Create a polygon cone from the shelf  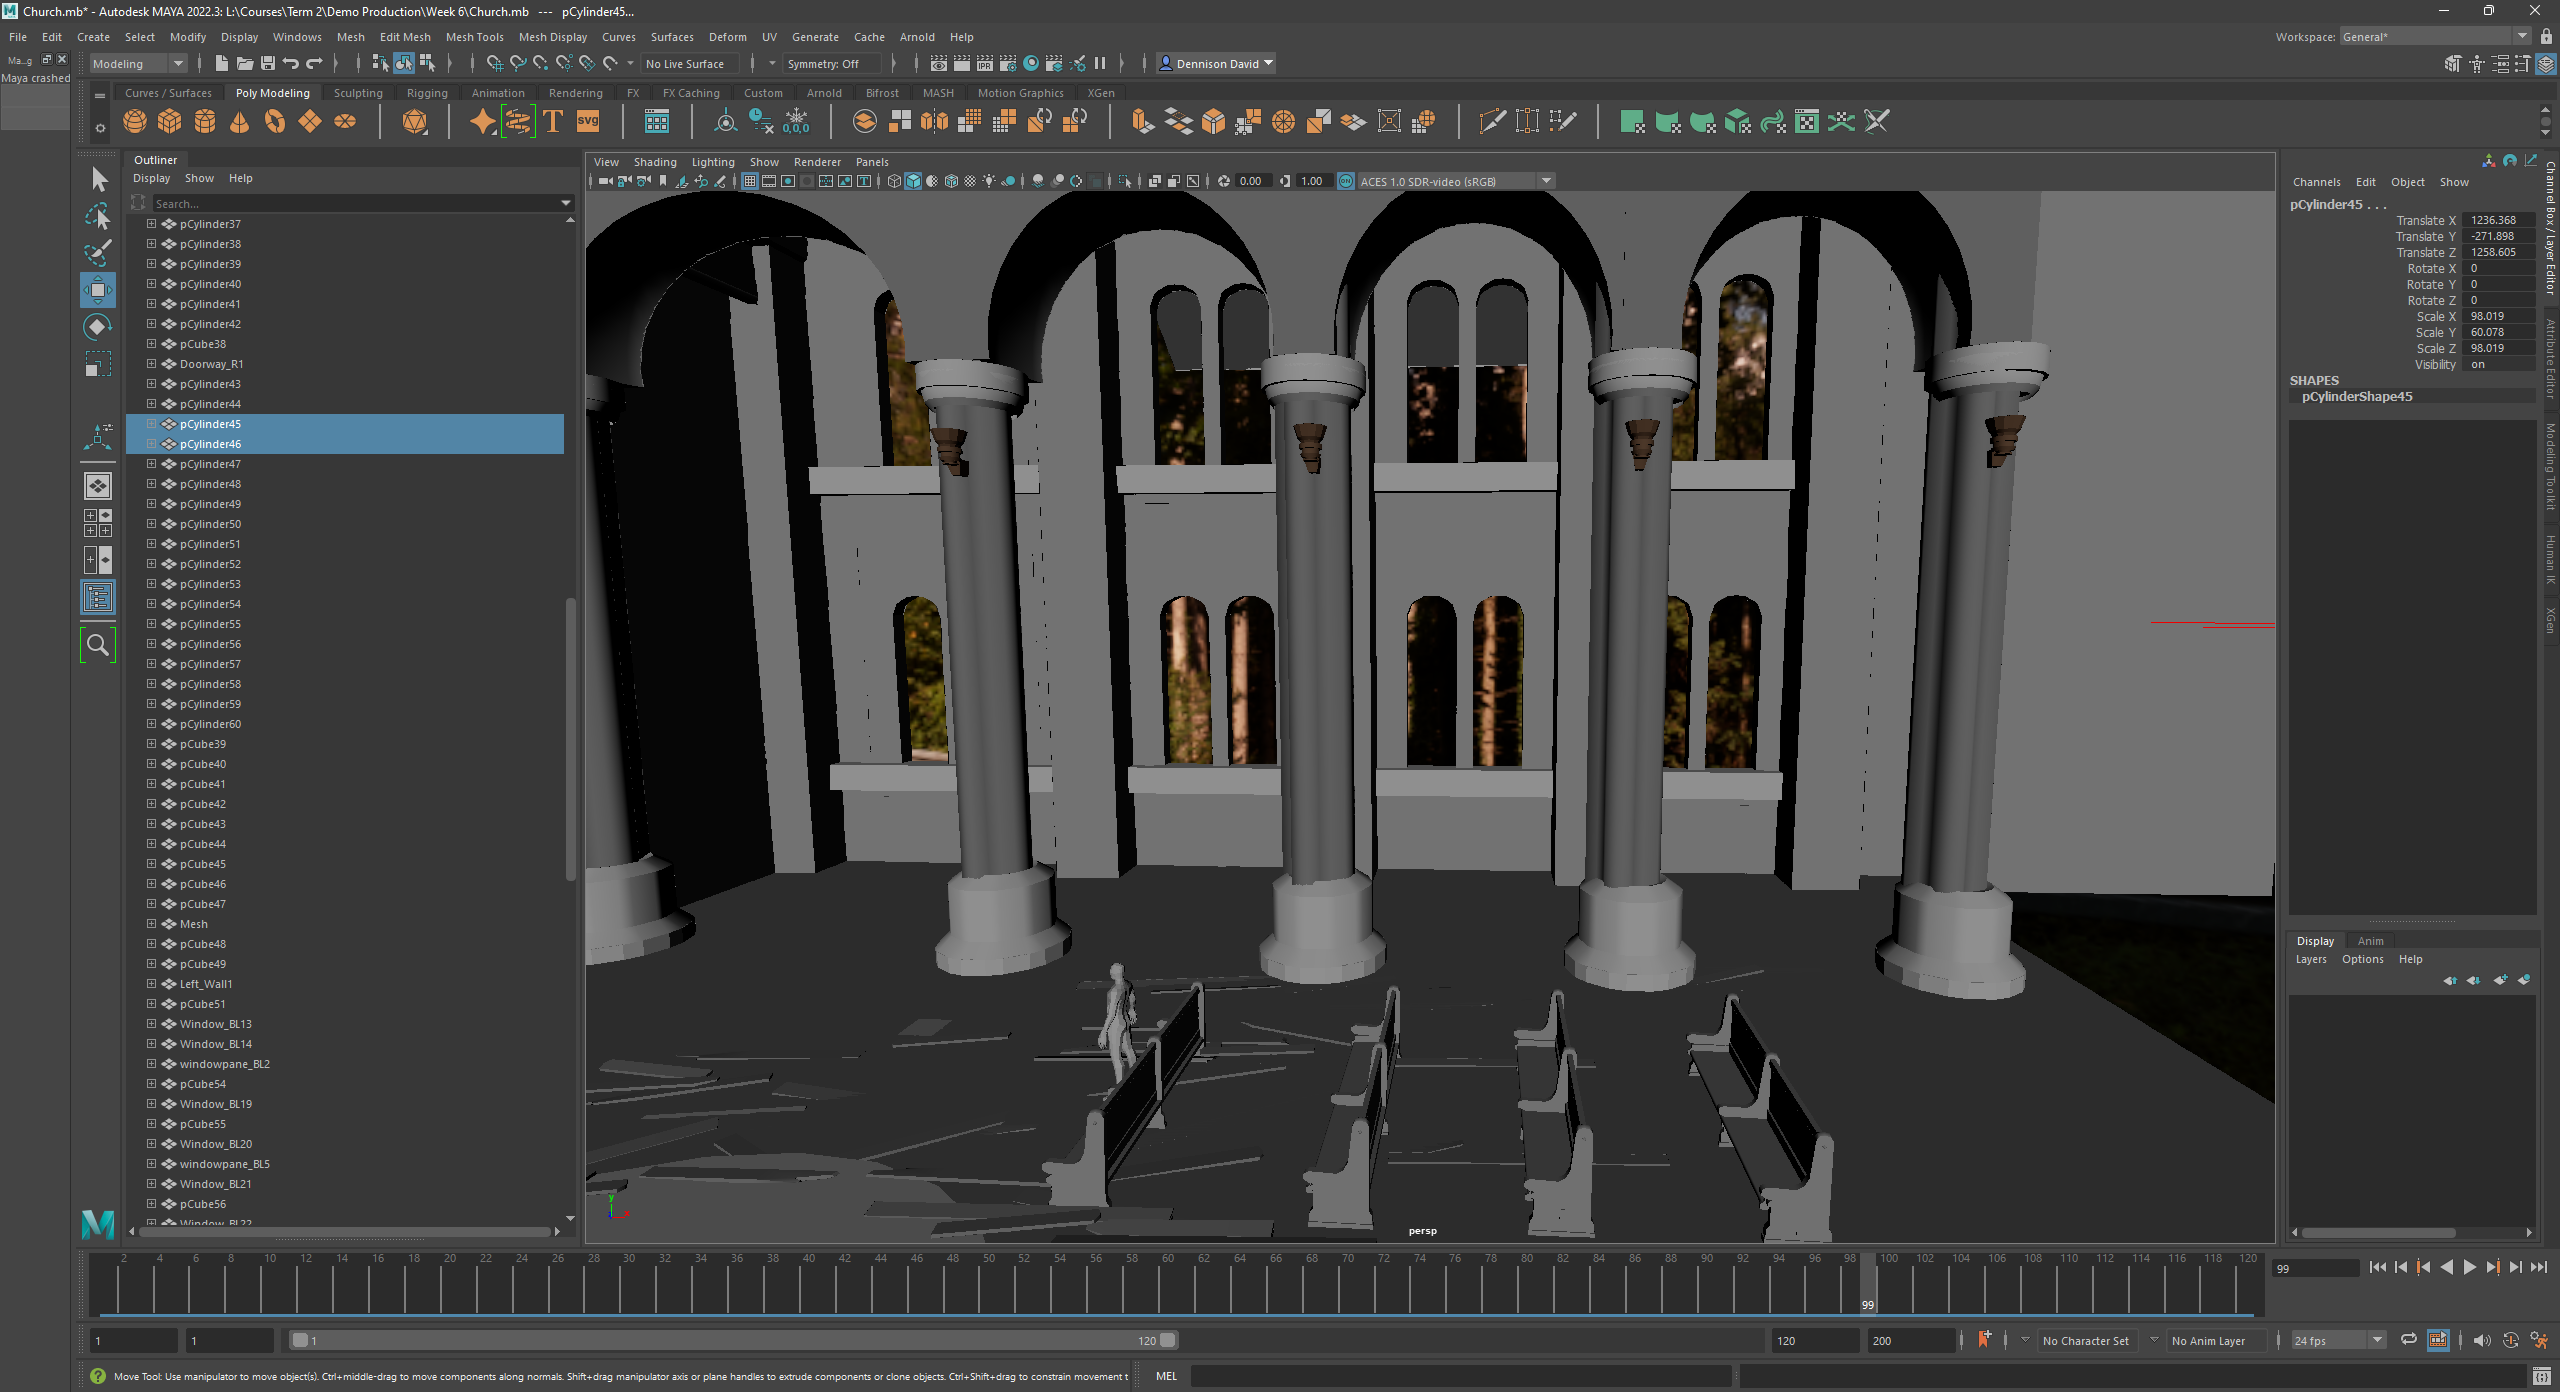tap(240, 122)
